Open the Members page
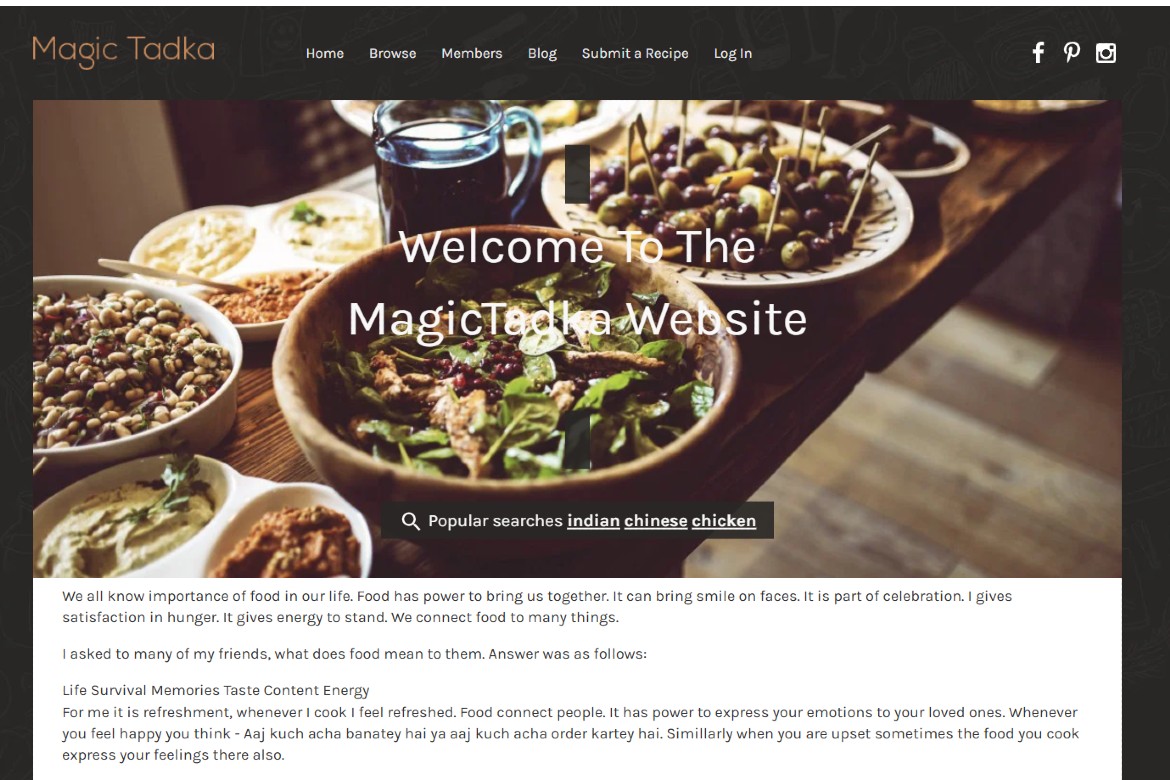This screenshot has height=780, width=1170. (472, 53)
